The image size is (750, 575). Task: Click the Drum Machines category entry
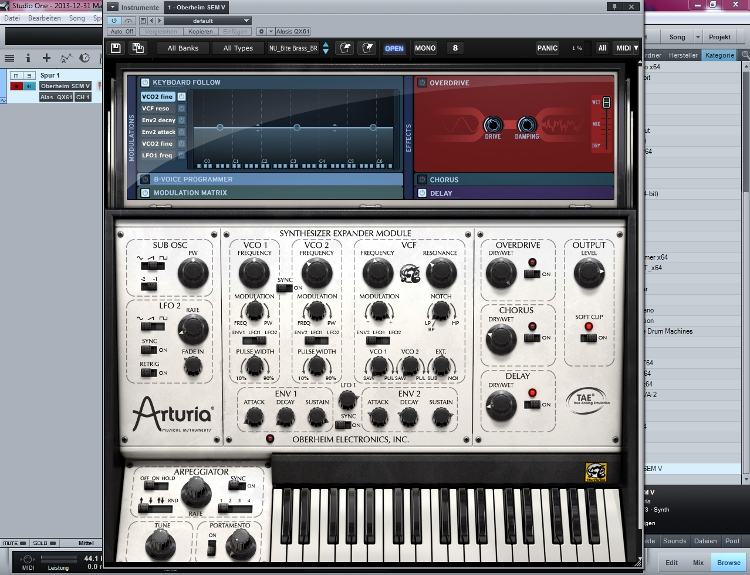point(670,331)
